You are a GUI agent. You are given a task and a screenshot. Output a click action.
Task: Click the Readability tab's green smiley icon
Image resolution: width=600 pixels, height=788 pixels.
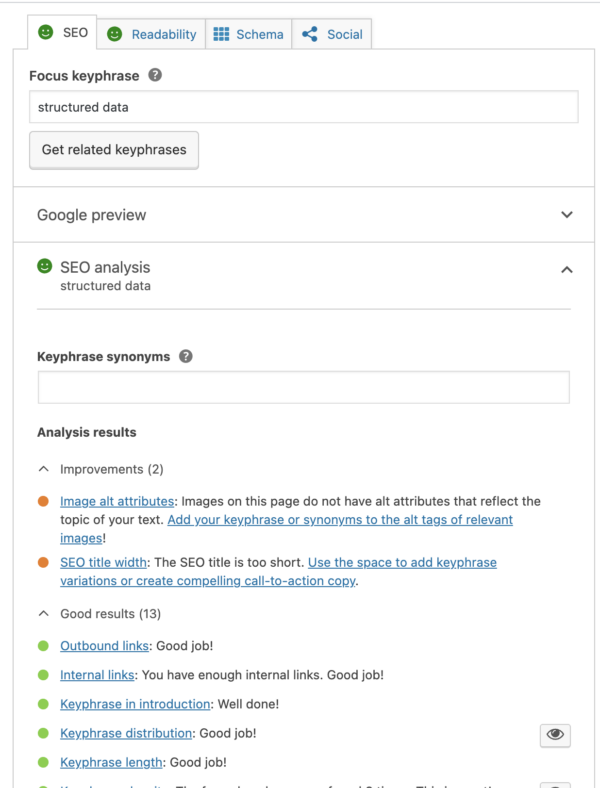coord(115,34)
